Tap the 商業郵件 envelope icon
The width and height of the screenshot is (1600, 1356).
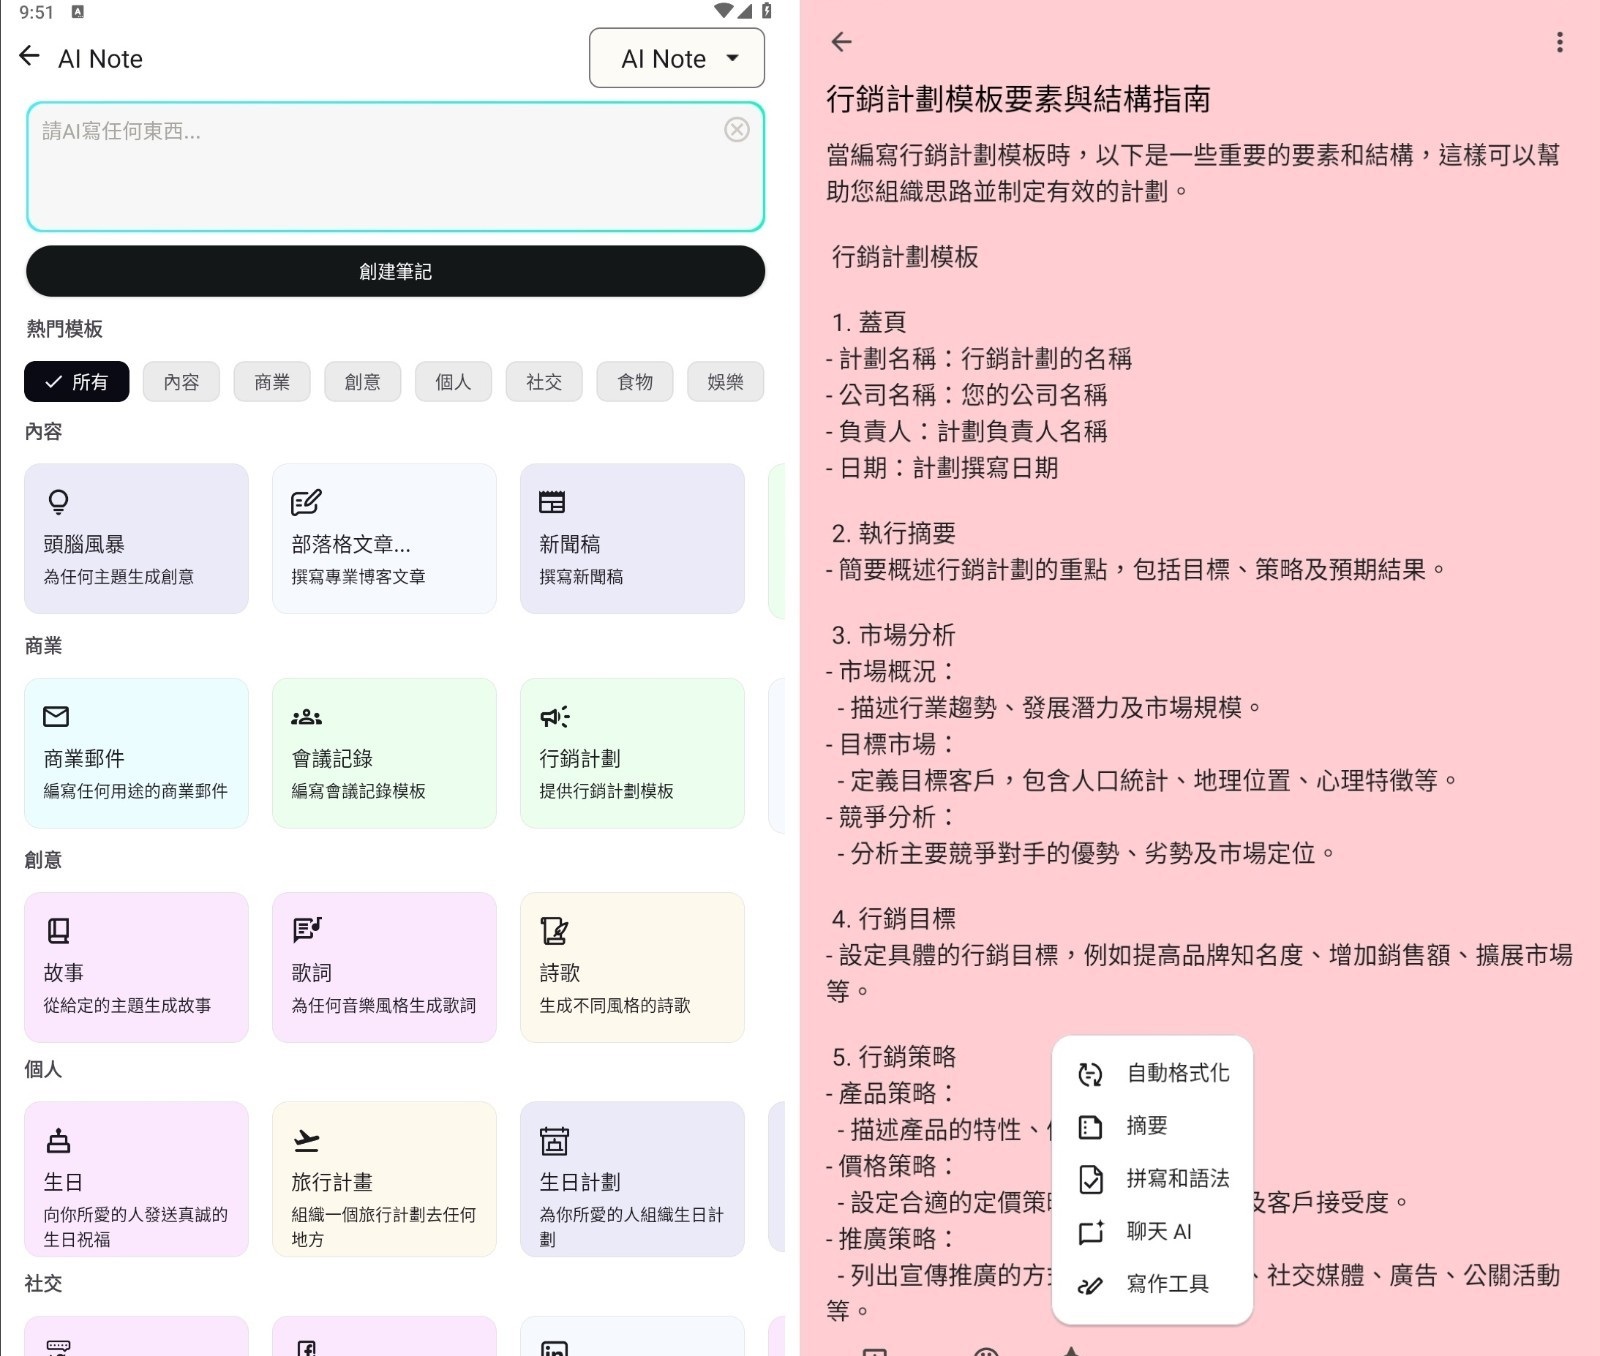57,716
